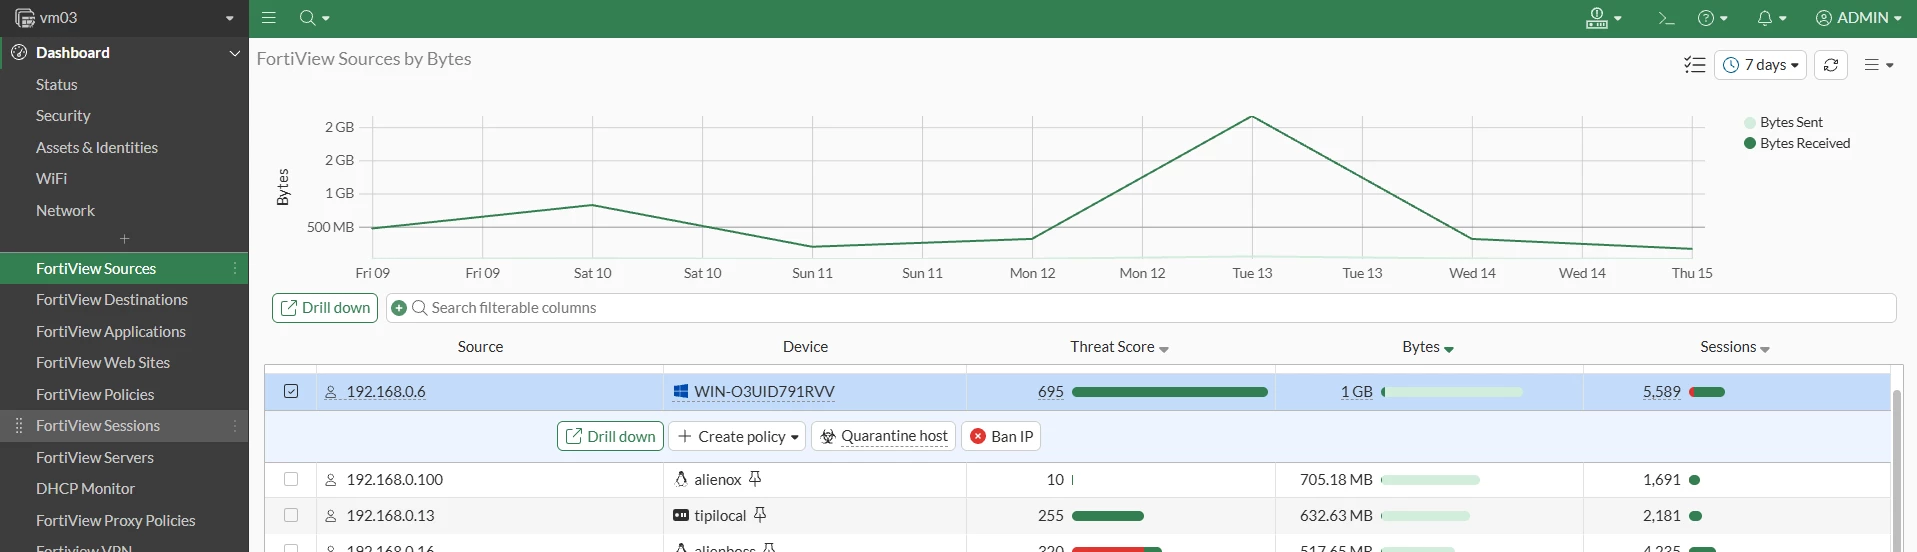The image size is (1917, 552).
Task: Click the FortiView Sessions drag handle
Action: 18,425
